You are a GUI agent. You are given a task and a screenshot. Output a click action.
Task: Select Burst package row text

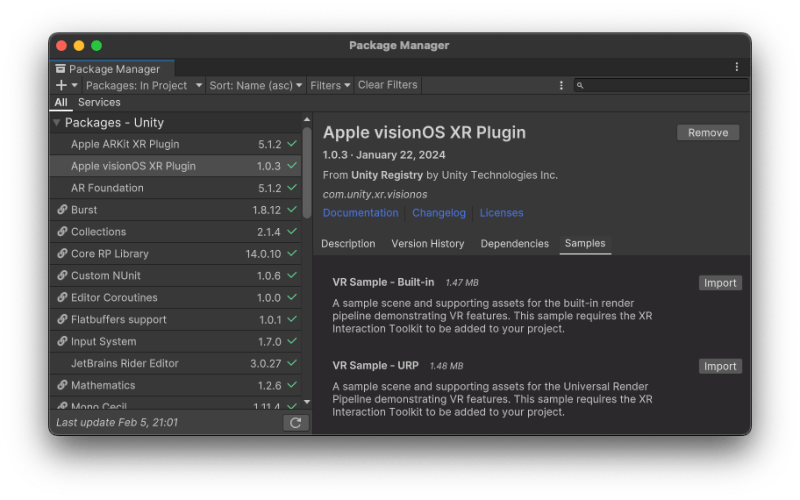(84, 210)
